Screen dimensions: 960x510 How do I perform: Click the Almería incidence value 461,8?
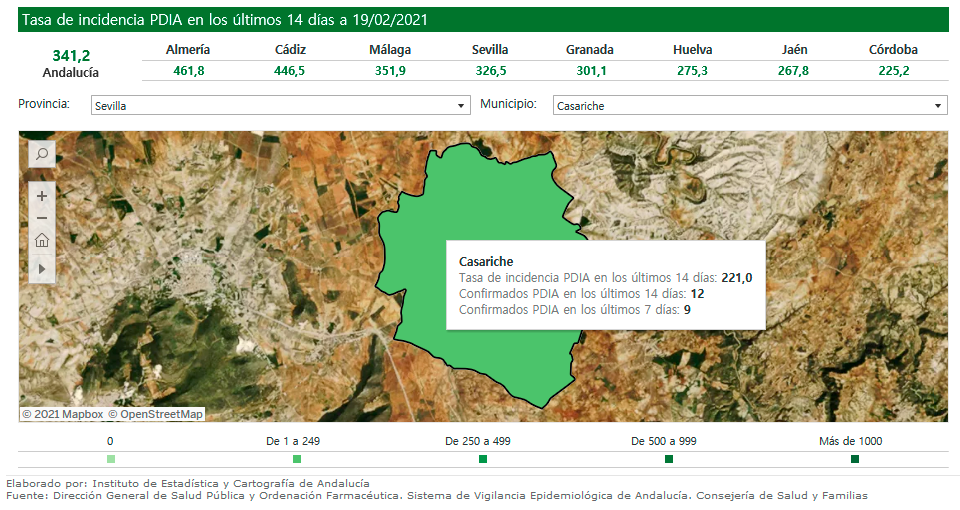pyautogui.click(x=188, y=71)
